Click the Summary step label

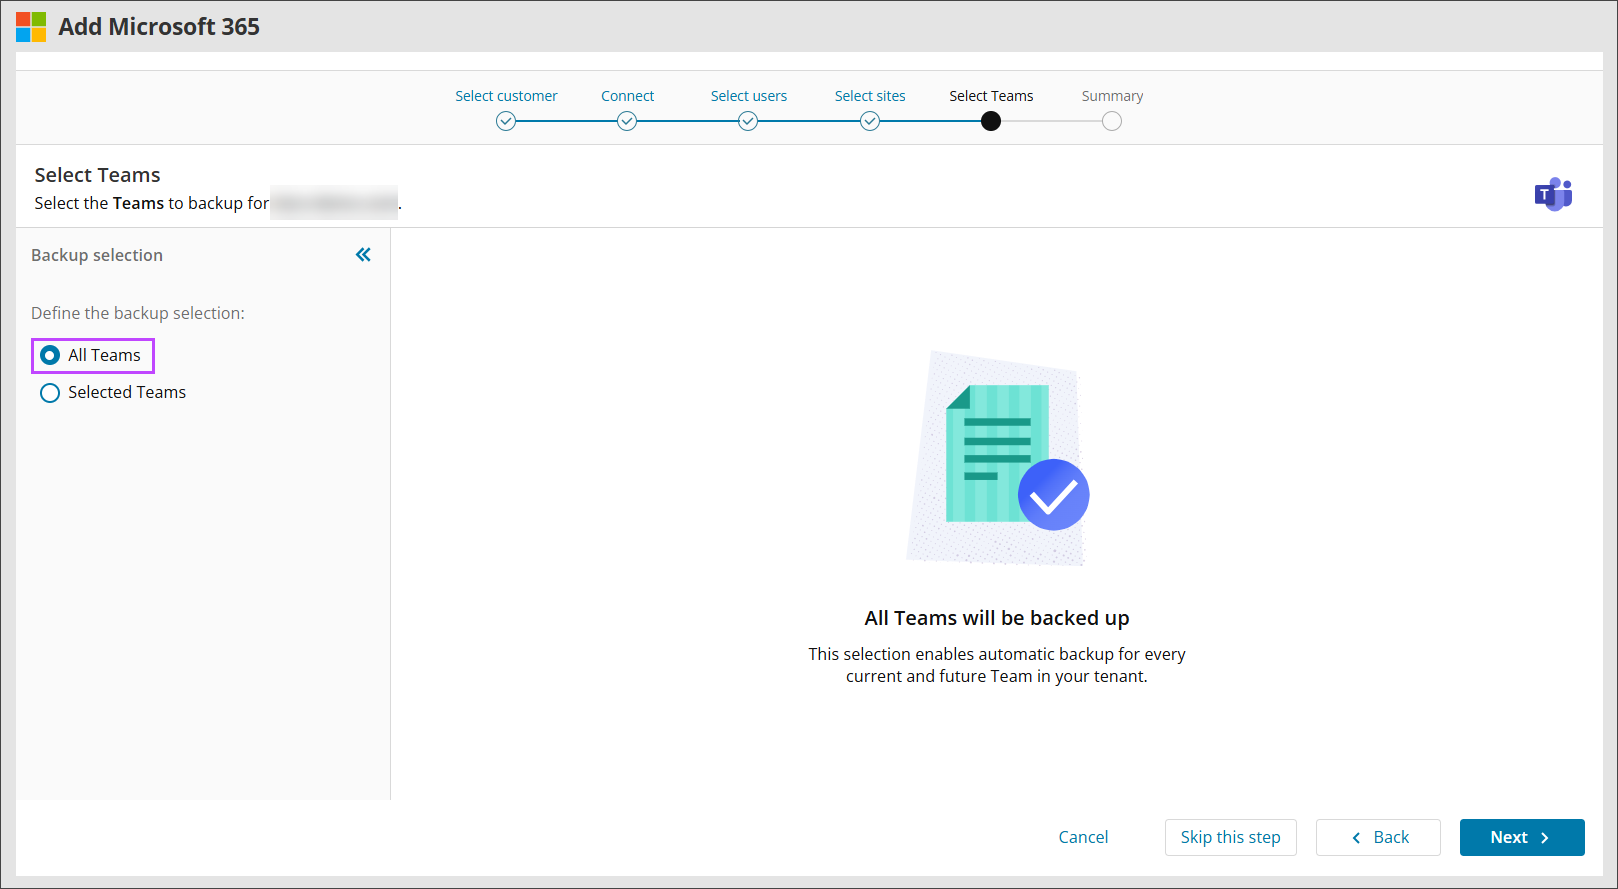[1112, 96]
